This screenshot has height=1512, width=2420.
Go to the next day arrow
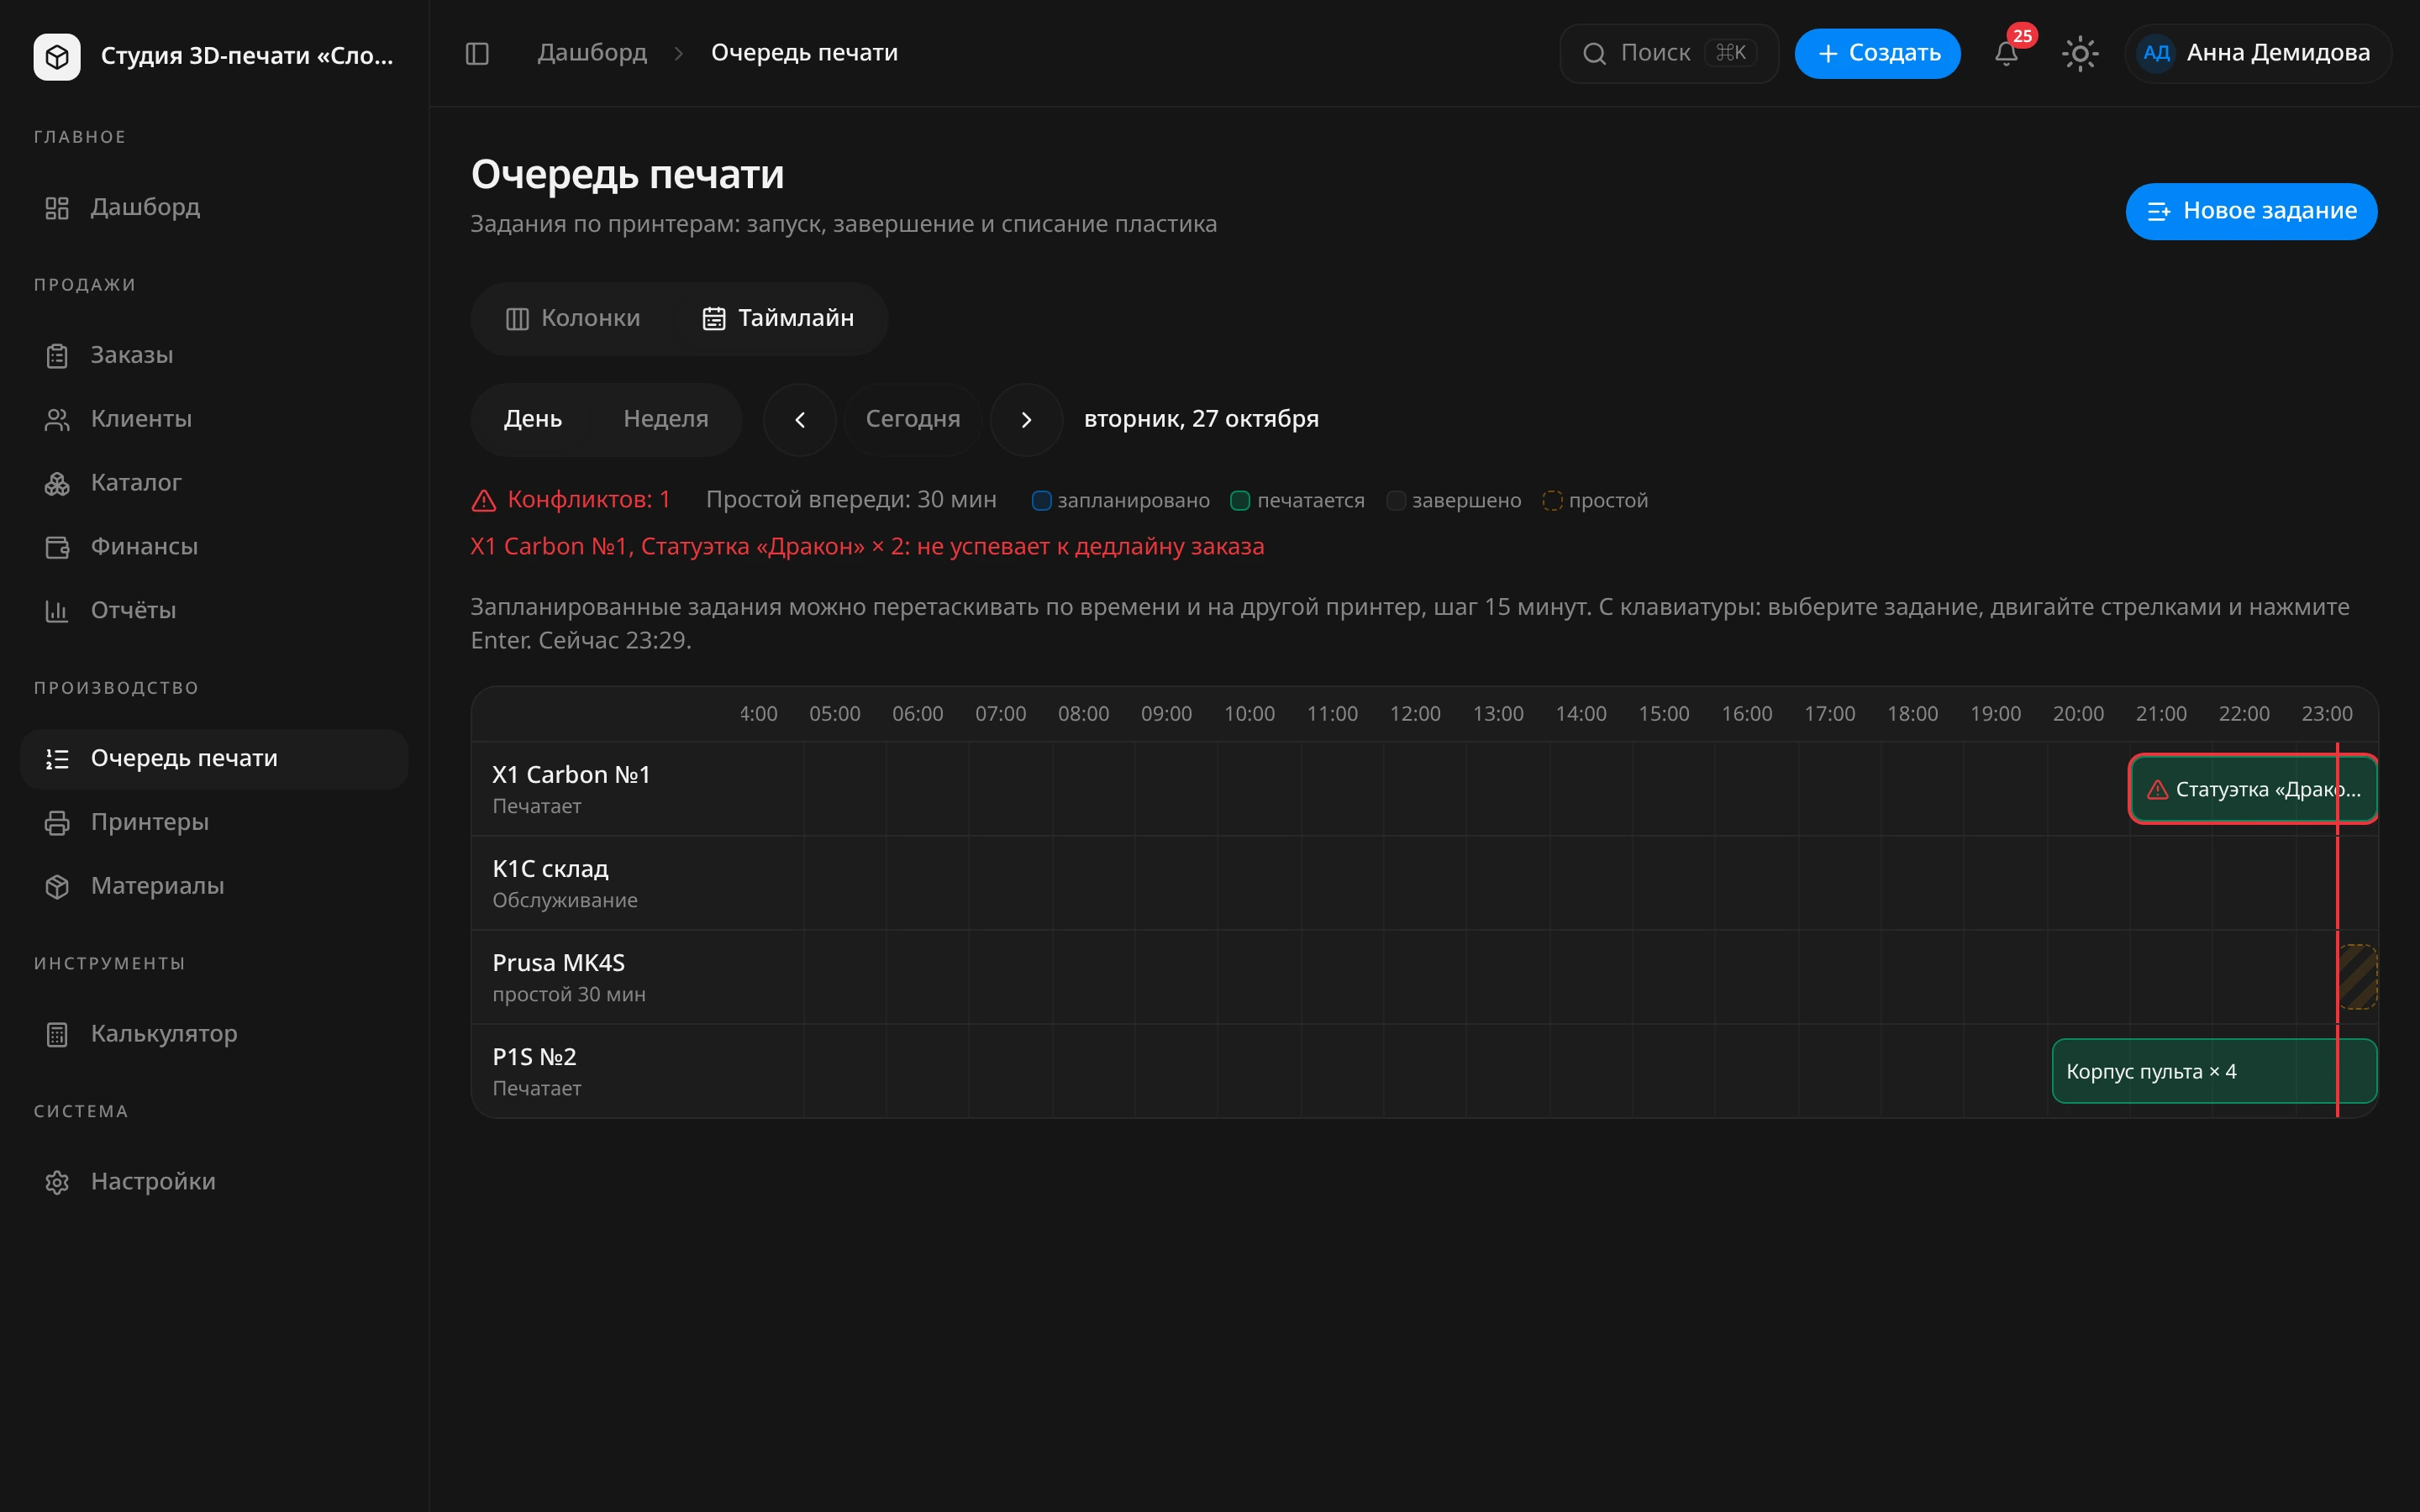(x=1026, y=420)
